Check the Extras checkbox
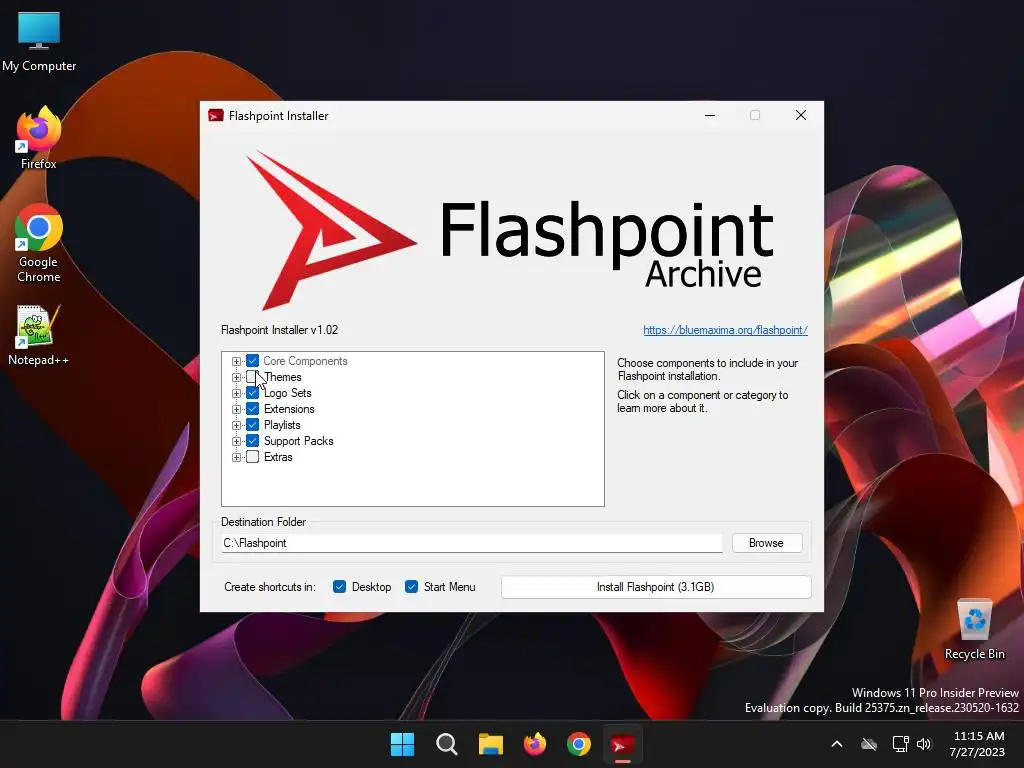Image resolution: width=1024 pixels, height=768 pixels. click(x=253, y=457)
